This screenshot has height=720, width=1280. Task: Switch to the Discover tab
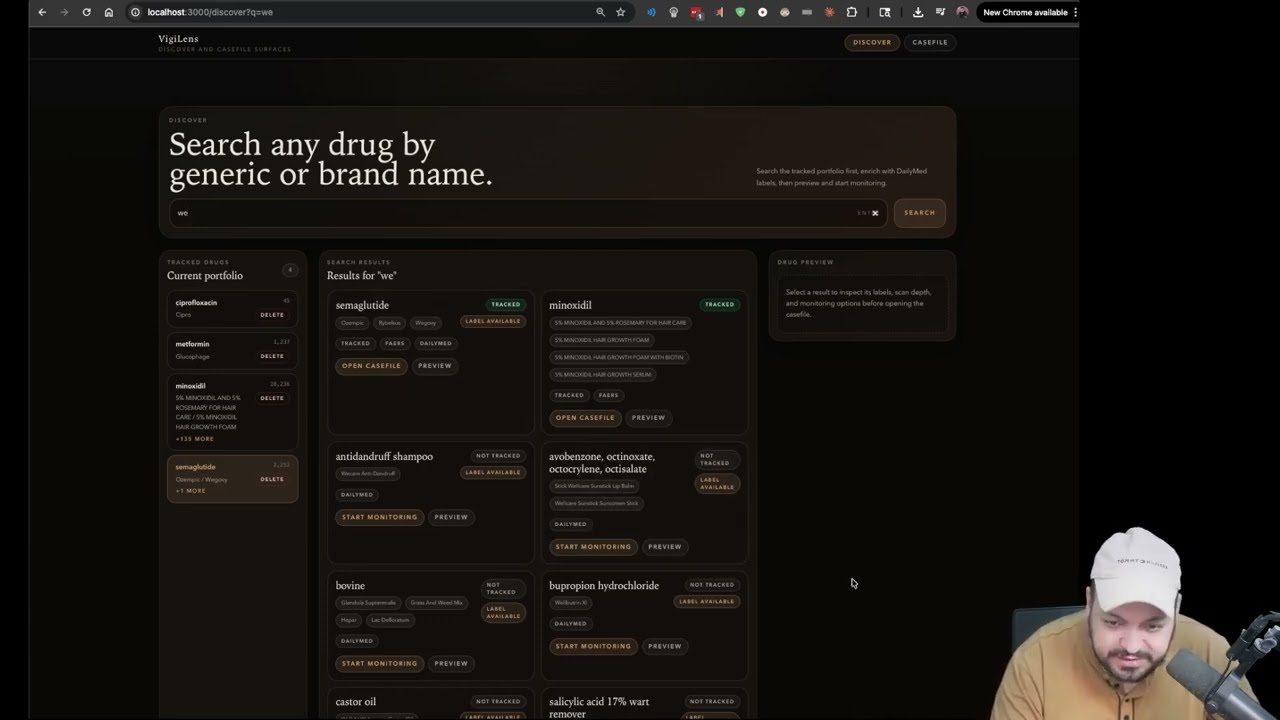point(872,42)
